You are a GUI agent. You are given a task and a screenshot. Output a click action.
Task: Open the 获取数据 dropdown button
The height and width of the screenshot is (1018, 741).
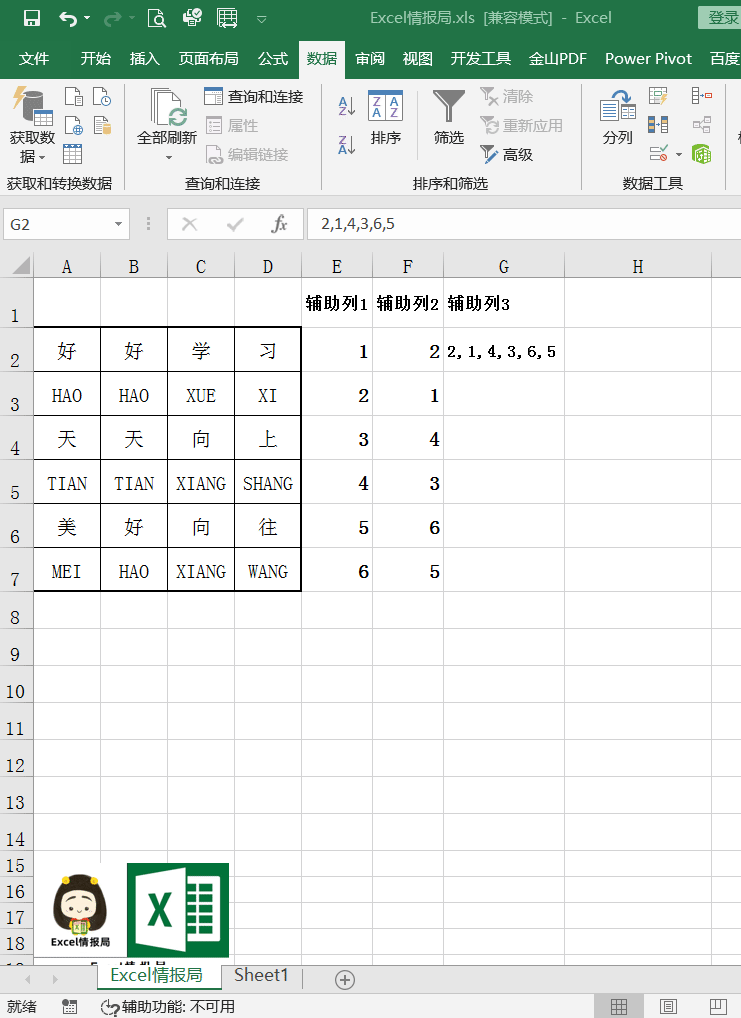(x=32, y=125)
